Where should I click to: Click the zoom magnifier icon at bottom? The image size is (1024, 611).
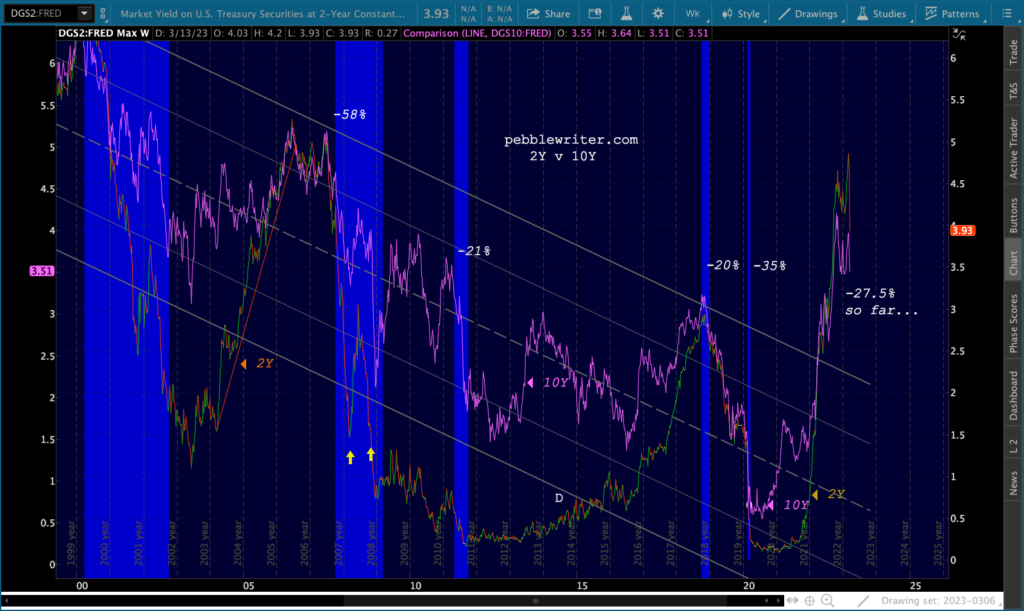(x=827, y=601)
